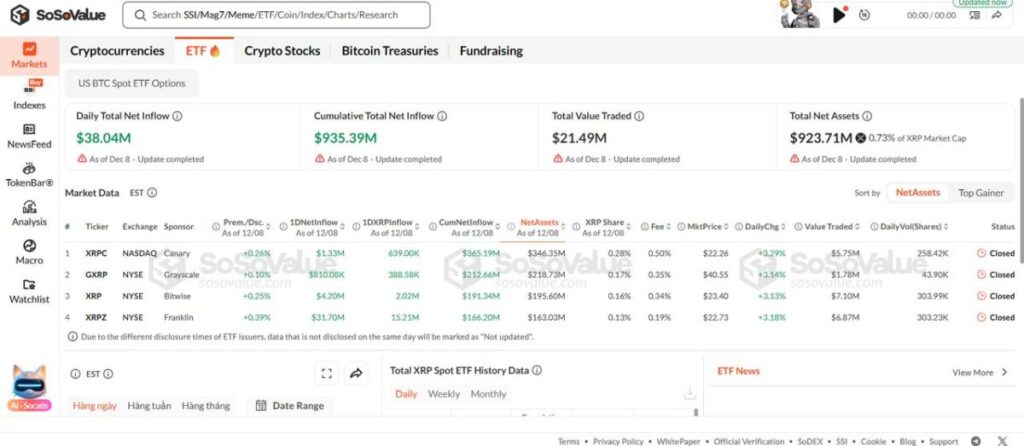This screenshot has height=446, width=1024.
Task: Open the SoSoValue logo home link
Action: pos(58,15)
